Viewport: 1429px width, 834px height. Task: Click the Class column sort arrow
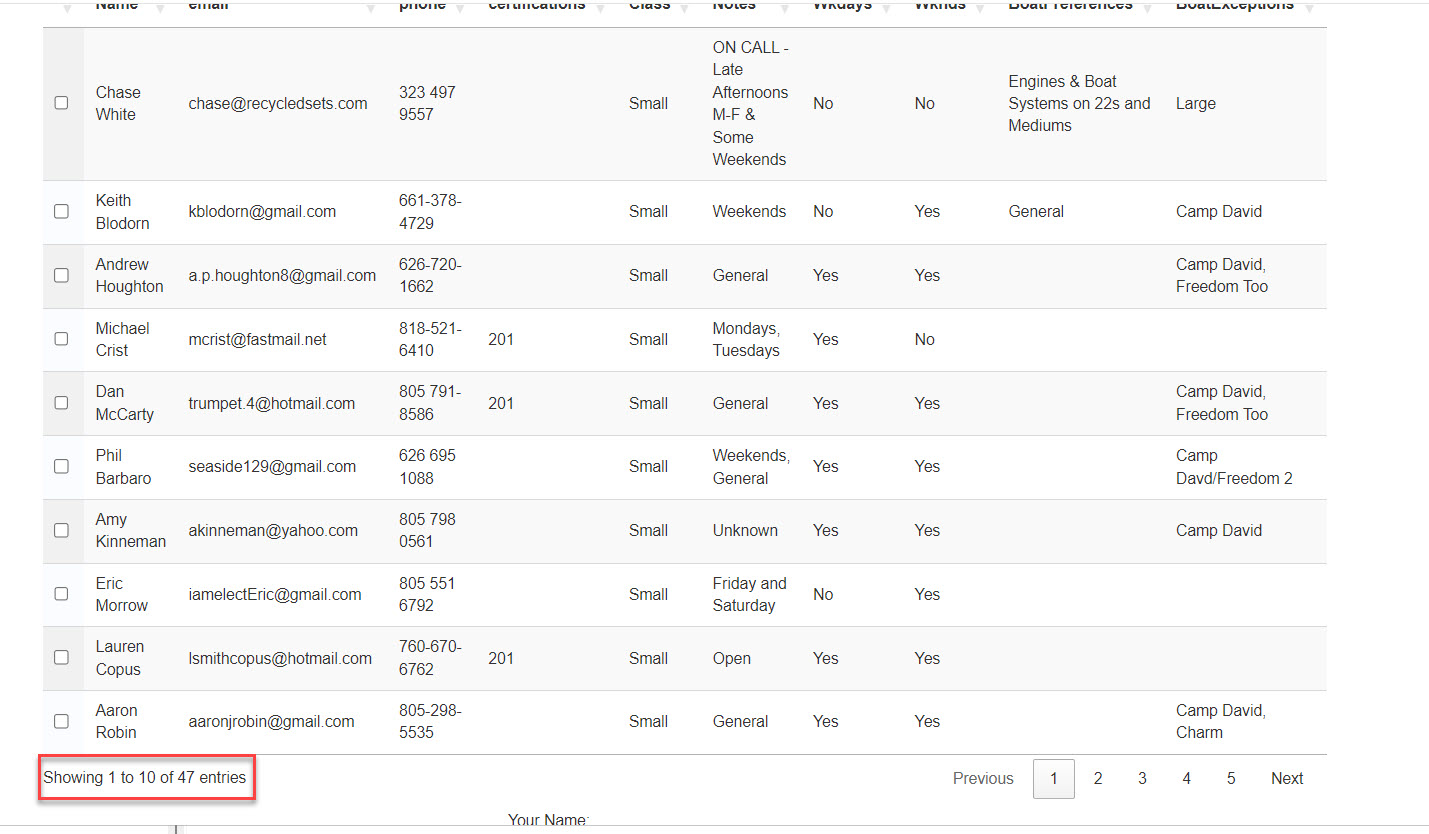click(x=684, y=9)
